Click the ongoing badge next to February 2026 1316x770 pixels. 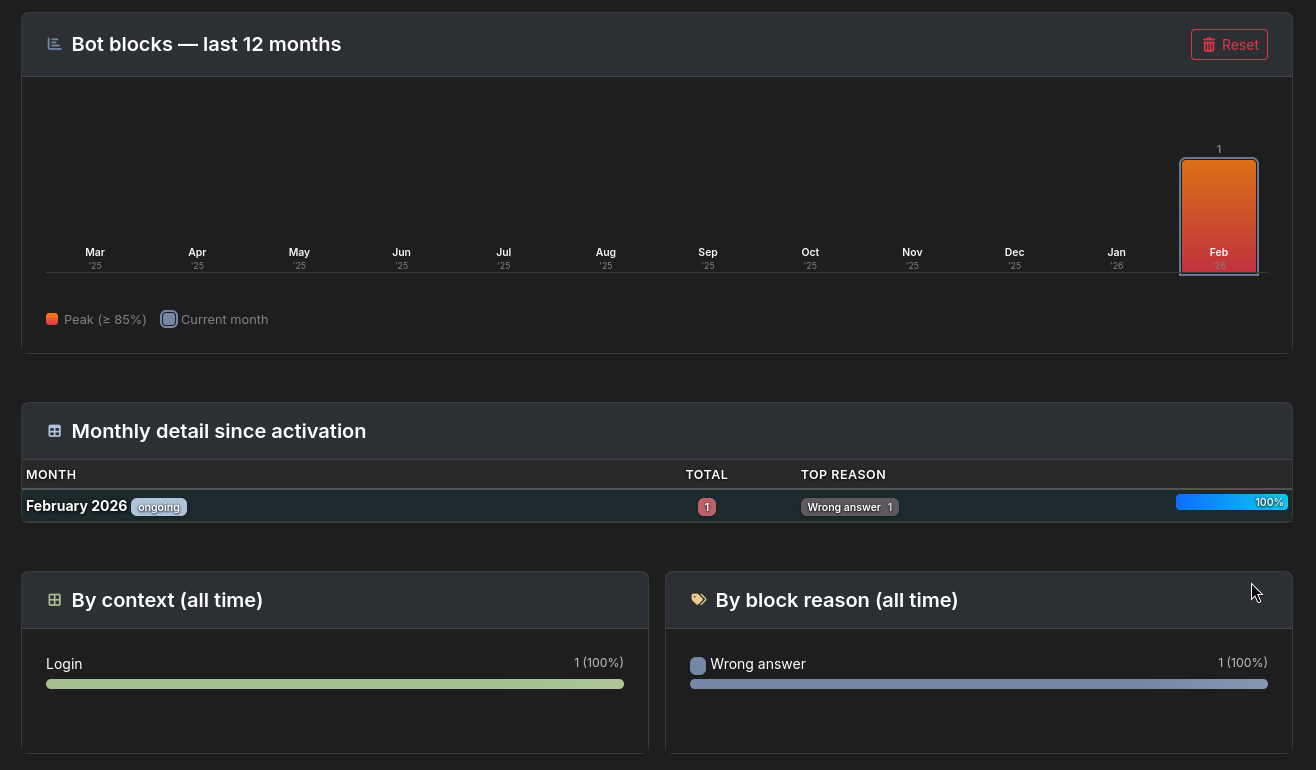[159, 507]
